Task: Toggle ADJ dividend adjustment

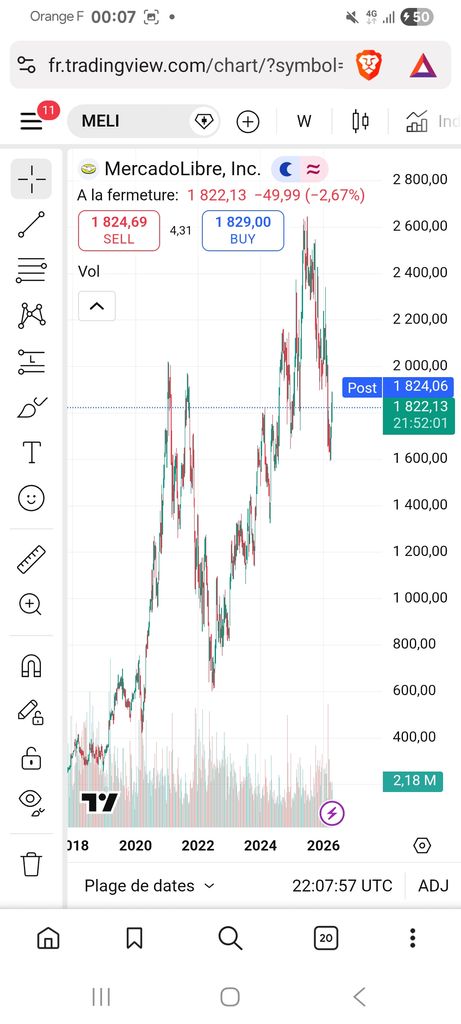Action: [x=434, y=886]
